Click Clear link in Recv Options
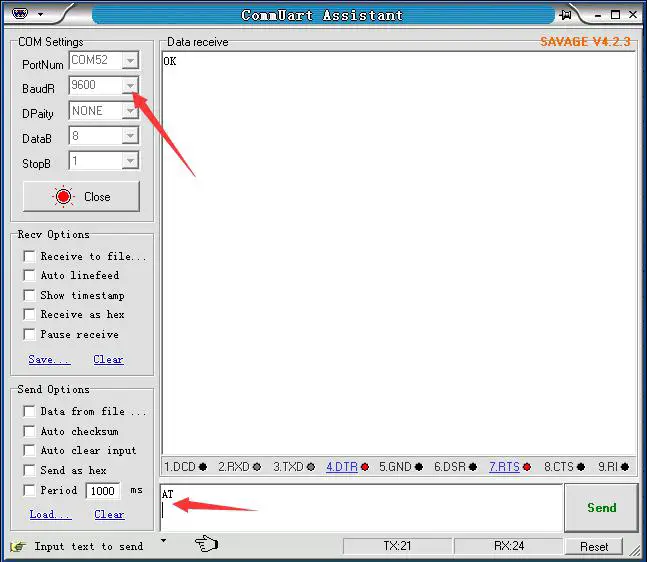The width and height of the screenshot is (647, 562). coord(108,359)
